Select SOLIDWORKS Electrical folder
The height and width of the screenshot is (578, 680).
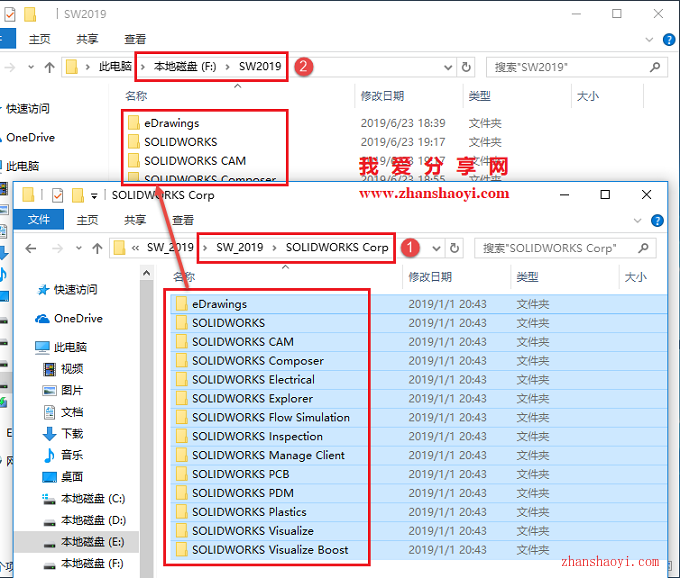(253, 380)
